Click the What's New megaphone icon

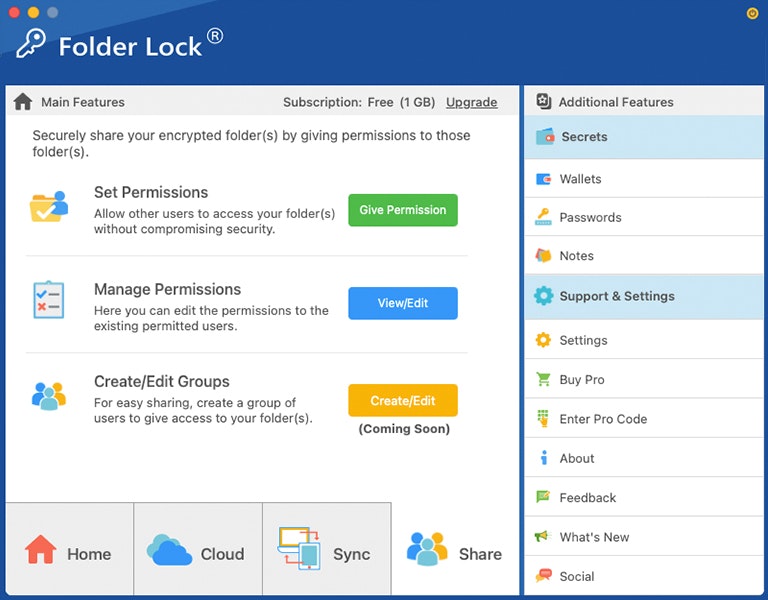click(543, 536)
